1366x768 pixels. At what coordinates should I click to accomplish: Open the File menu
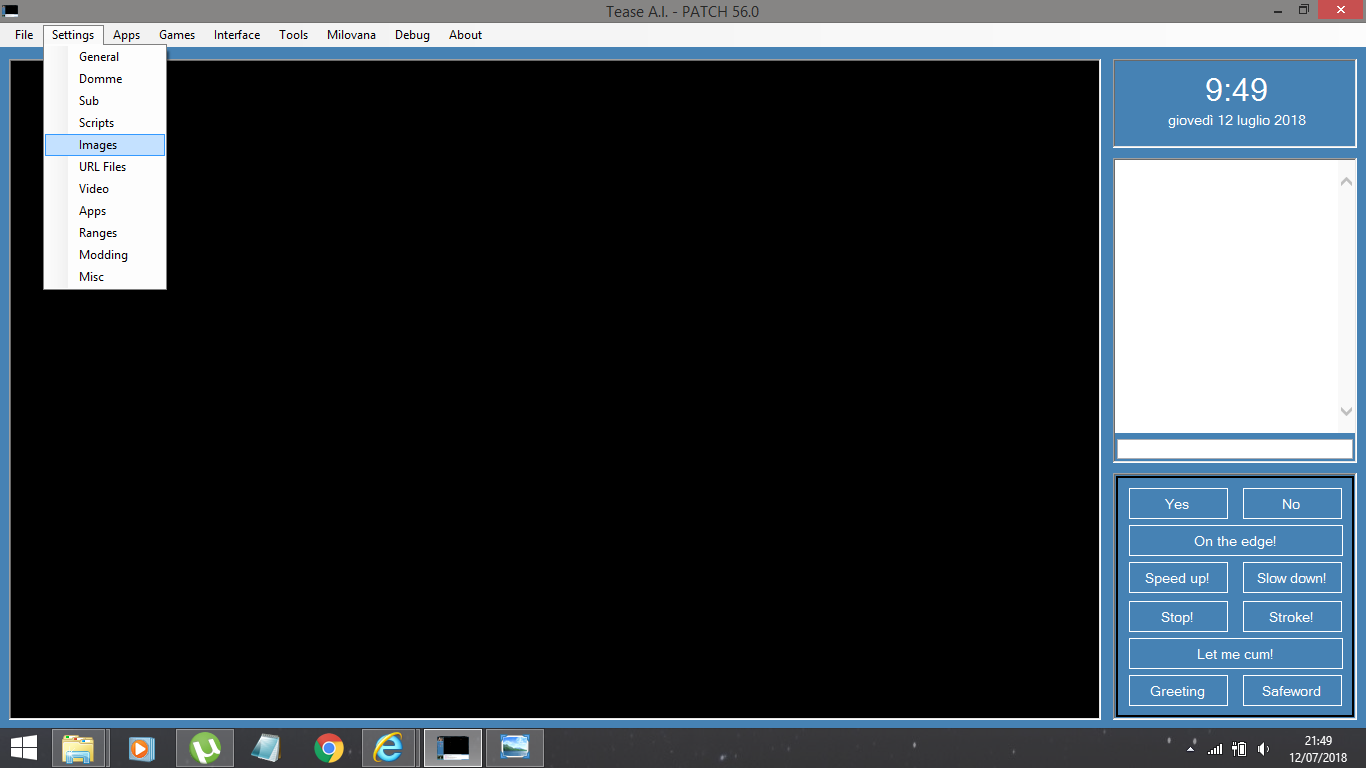point(24,35)
